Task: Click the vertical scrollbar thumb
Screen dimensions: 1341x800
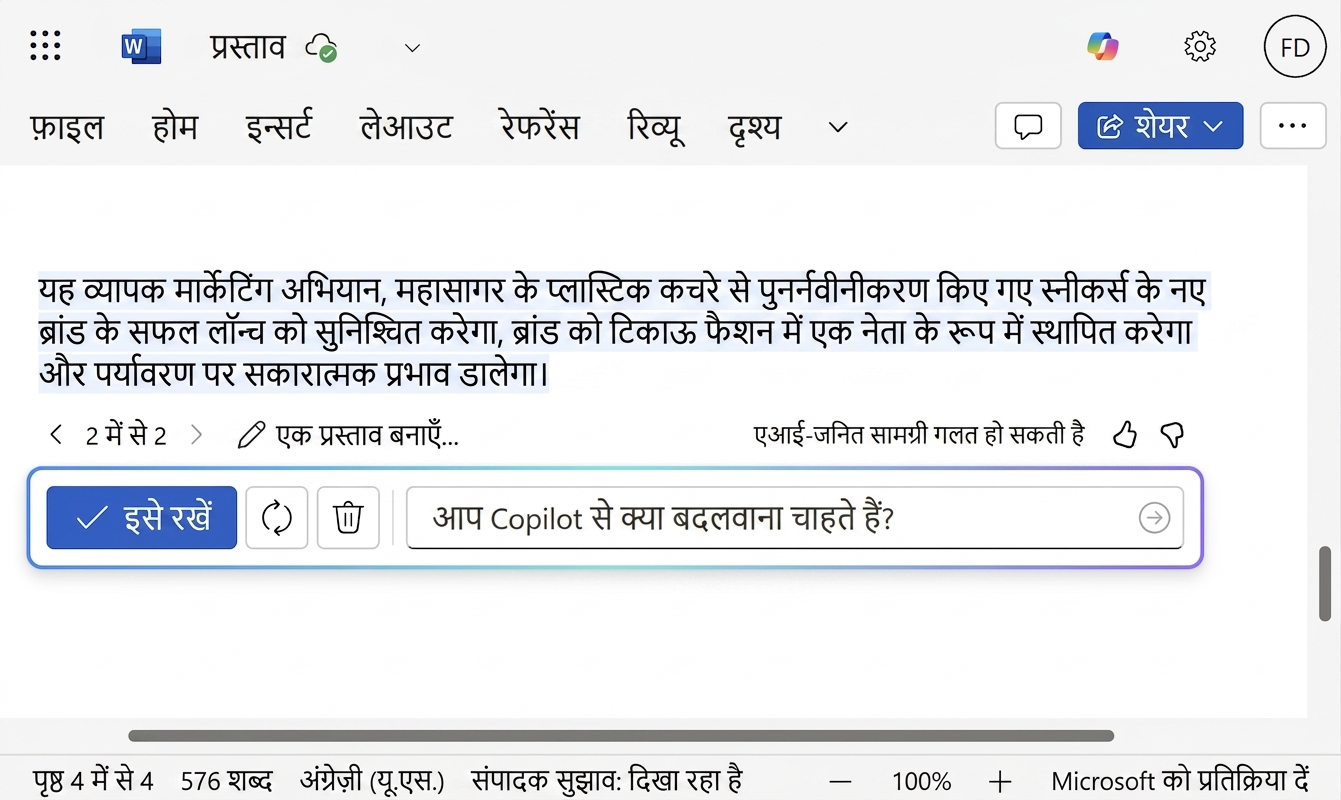Action: tap(1326, 584)
